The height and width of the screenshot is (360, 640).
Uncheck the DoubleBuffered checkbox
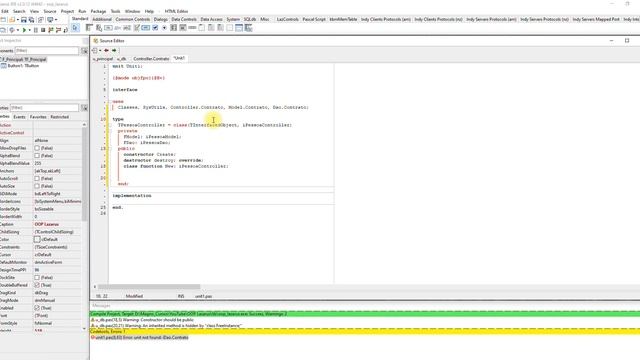37,285
